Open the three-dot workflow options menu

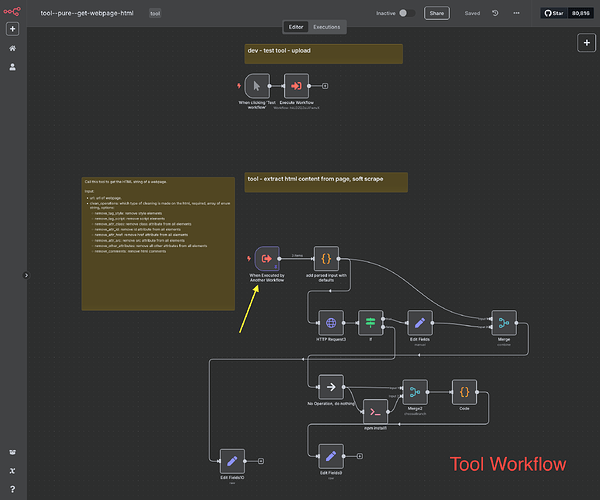point(517,13)
